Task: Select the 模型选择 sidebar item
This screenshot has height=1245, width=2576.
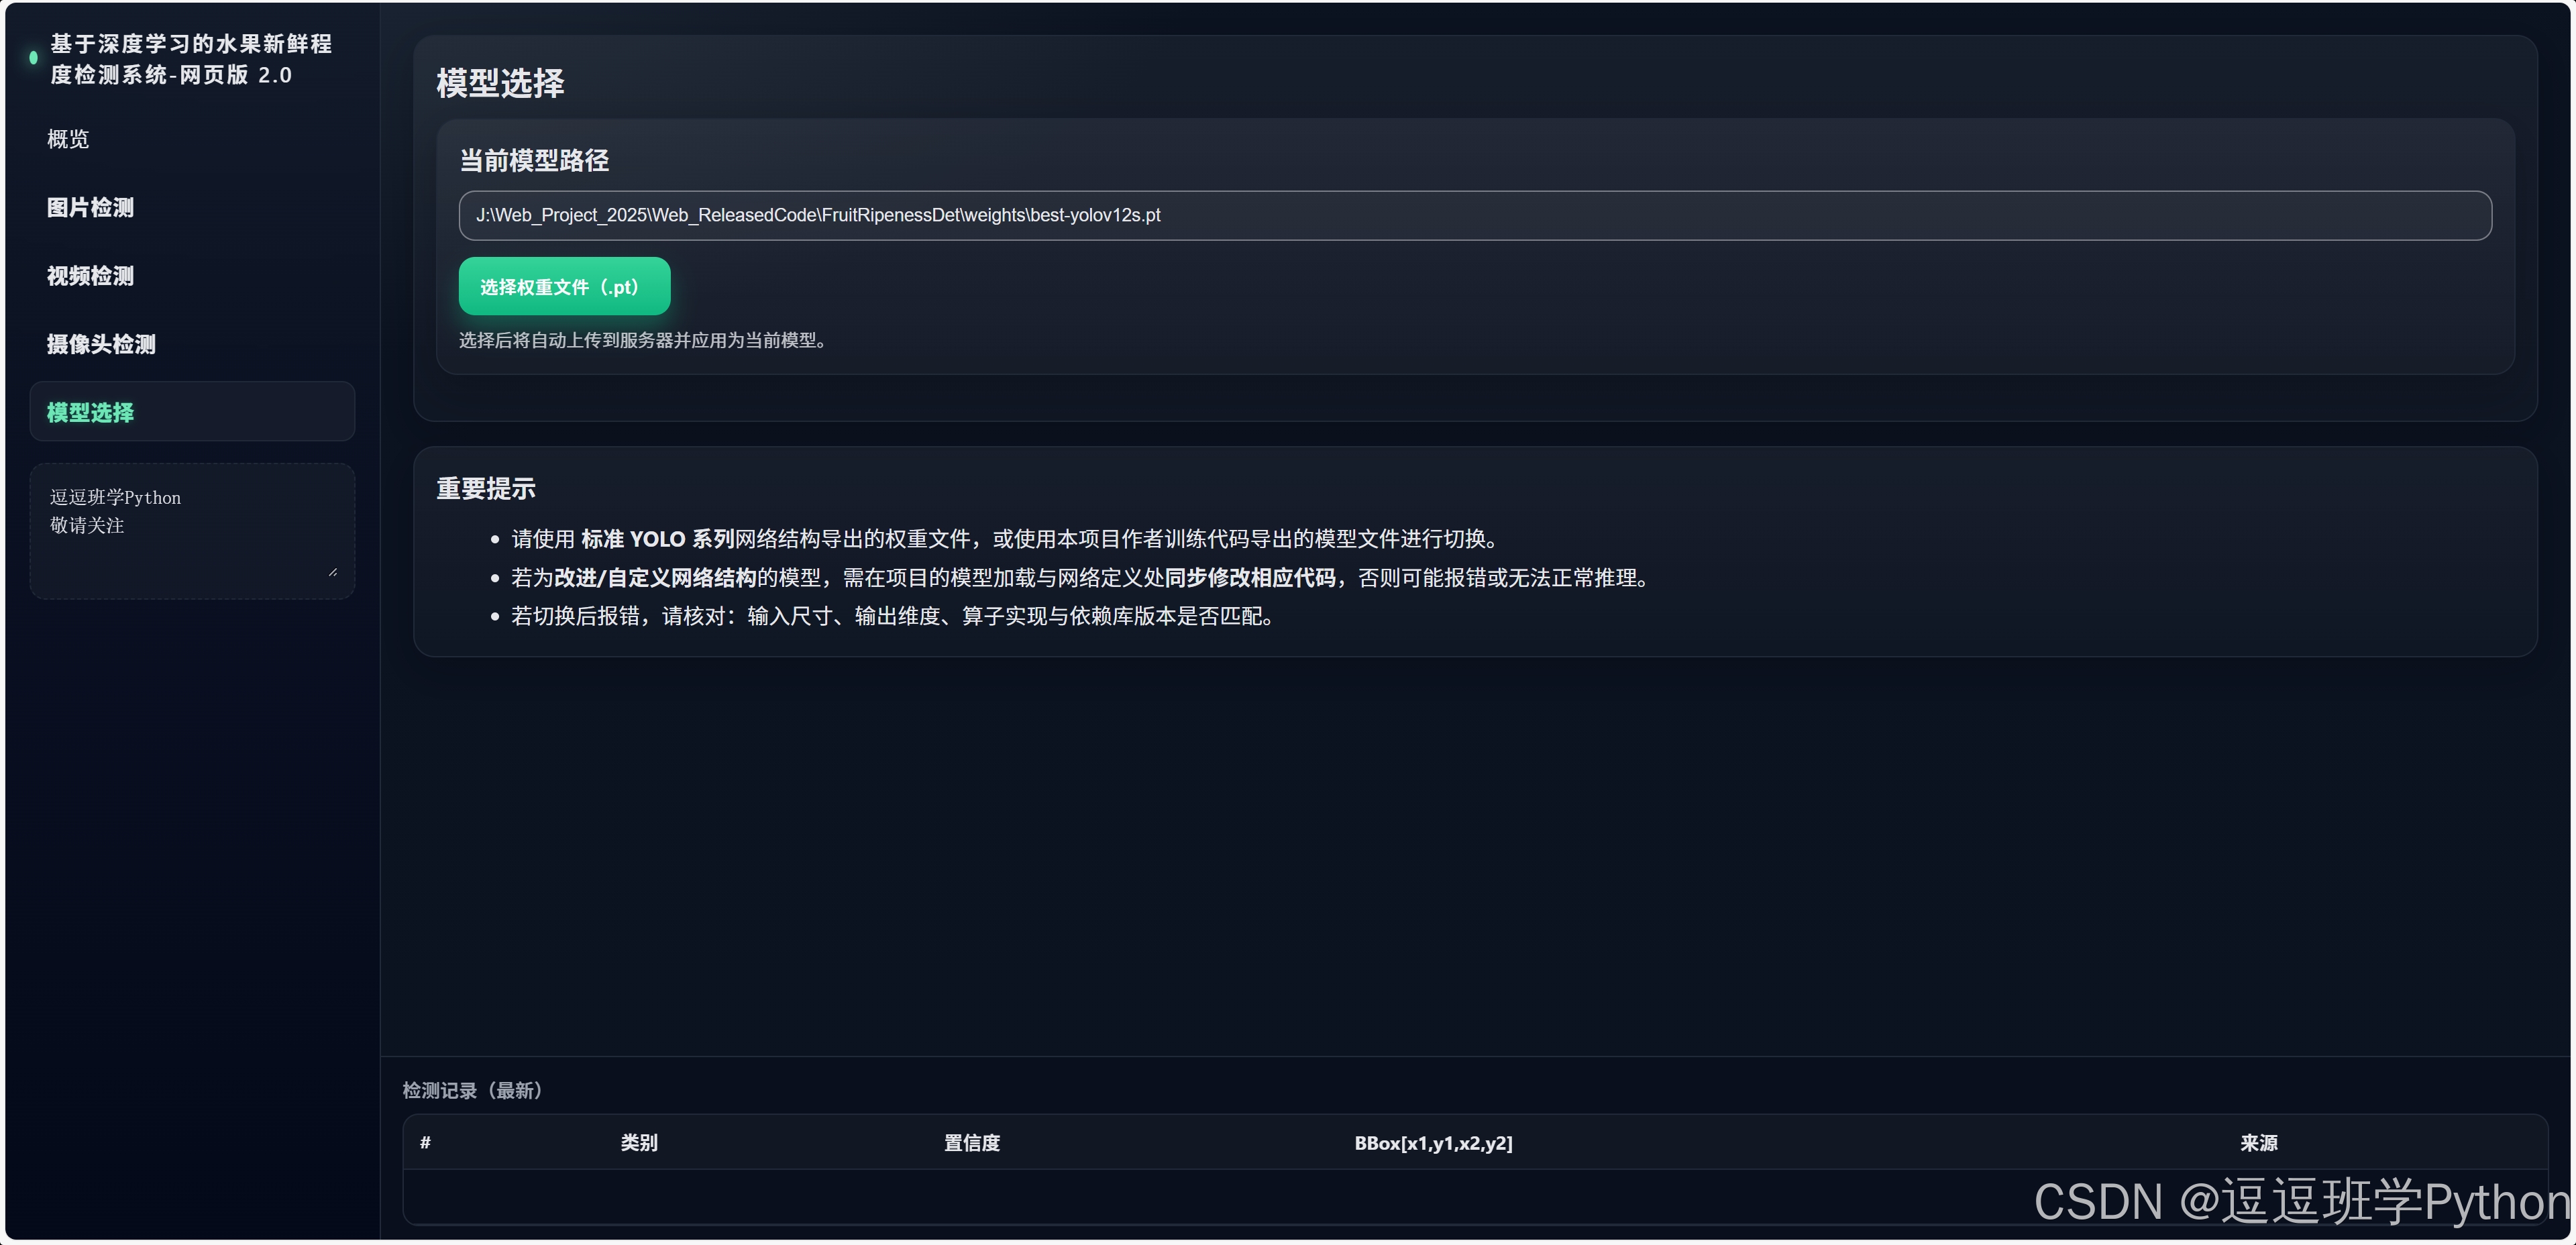Action: pos(91,412)
